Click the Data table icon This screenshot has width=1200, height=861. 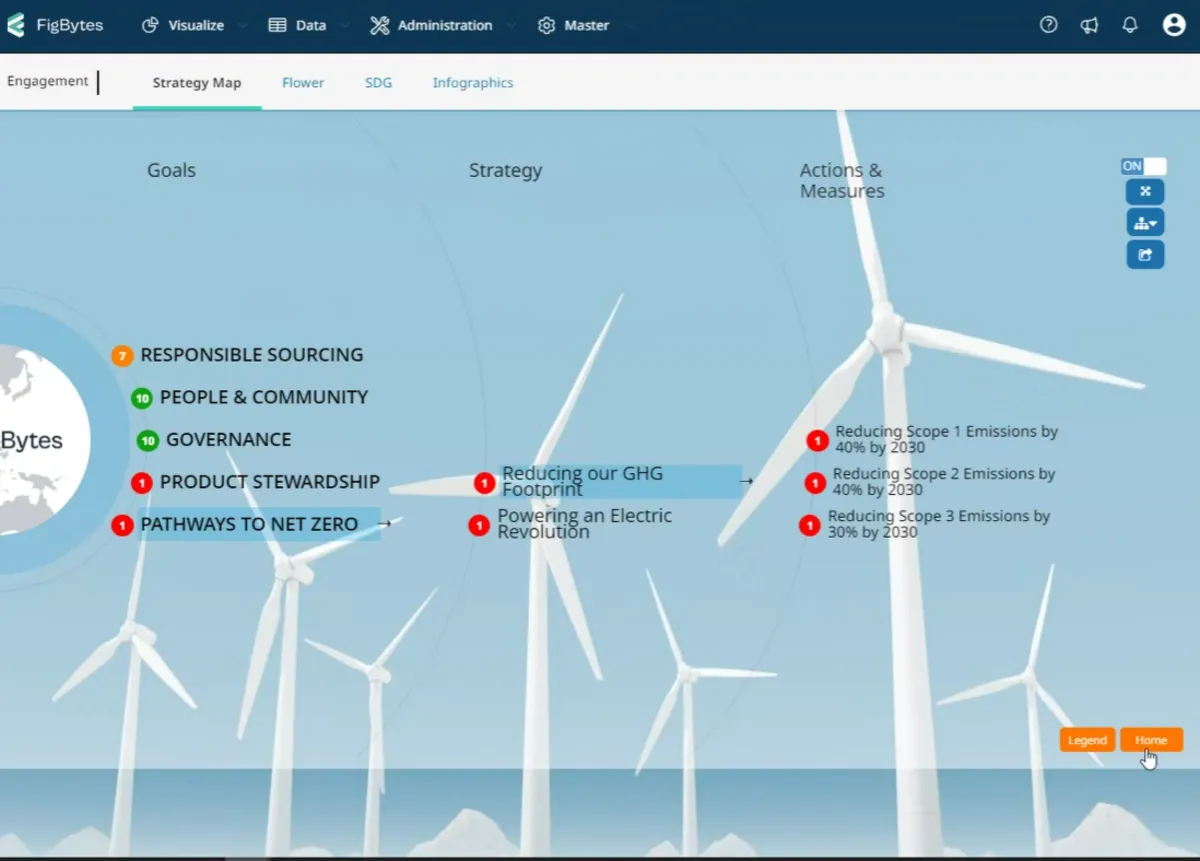tap(277, 25)
